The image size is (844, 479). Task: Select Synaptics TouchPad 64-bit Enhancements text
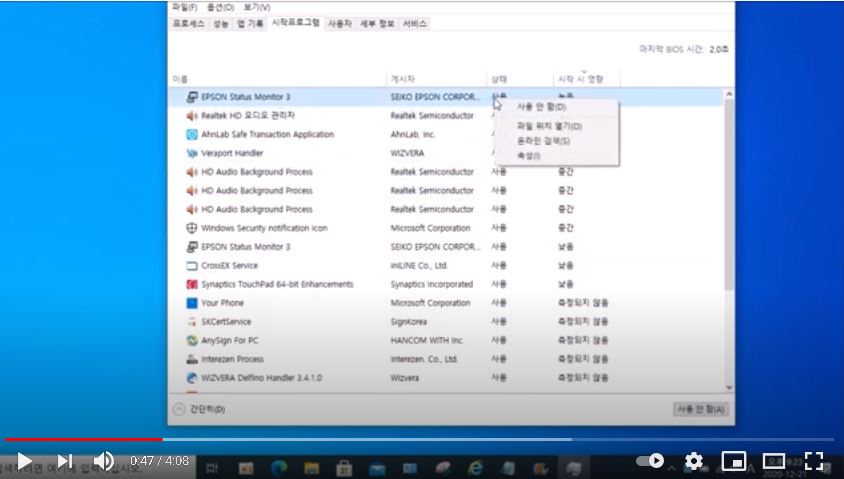coord(277,284)
